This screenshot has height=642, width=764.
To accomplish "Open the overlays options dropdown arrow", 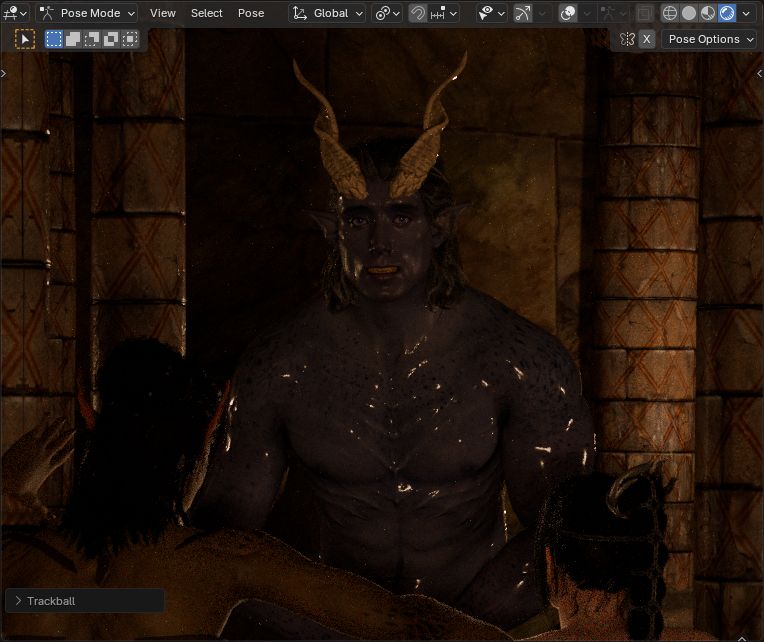I will (587, 13).
